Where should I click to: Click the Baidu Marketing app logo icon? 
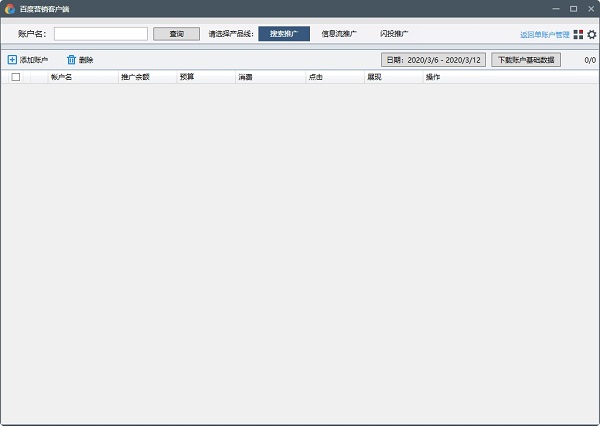[x=10, y=9]
